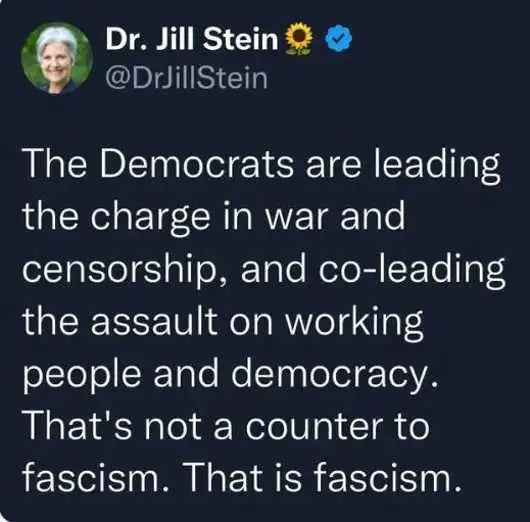Open the @DrJillStein handle link

click(x=186, y=79)
